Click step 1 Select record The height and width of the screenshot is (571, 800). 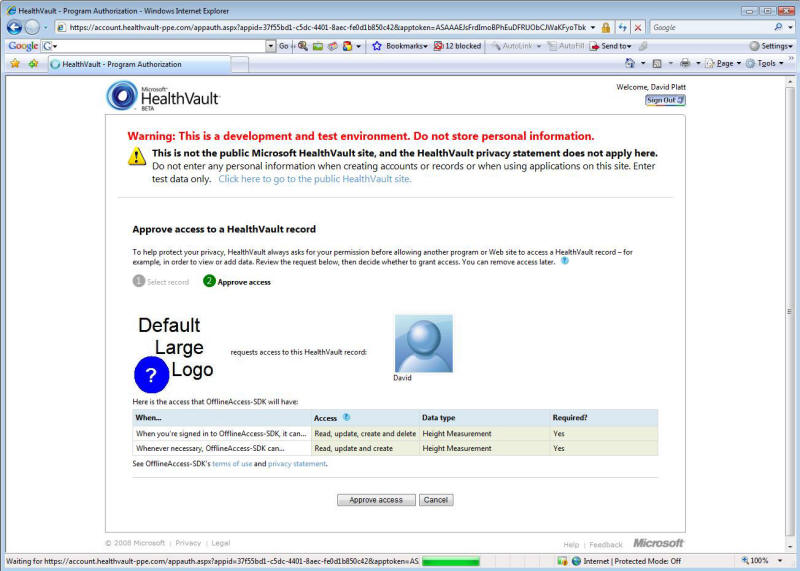pyautogui.click(x=161, y=281)
